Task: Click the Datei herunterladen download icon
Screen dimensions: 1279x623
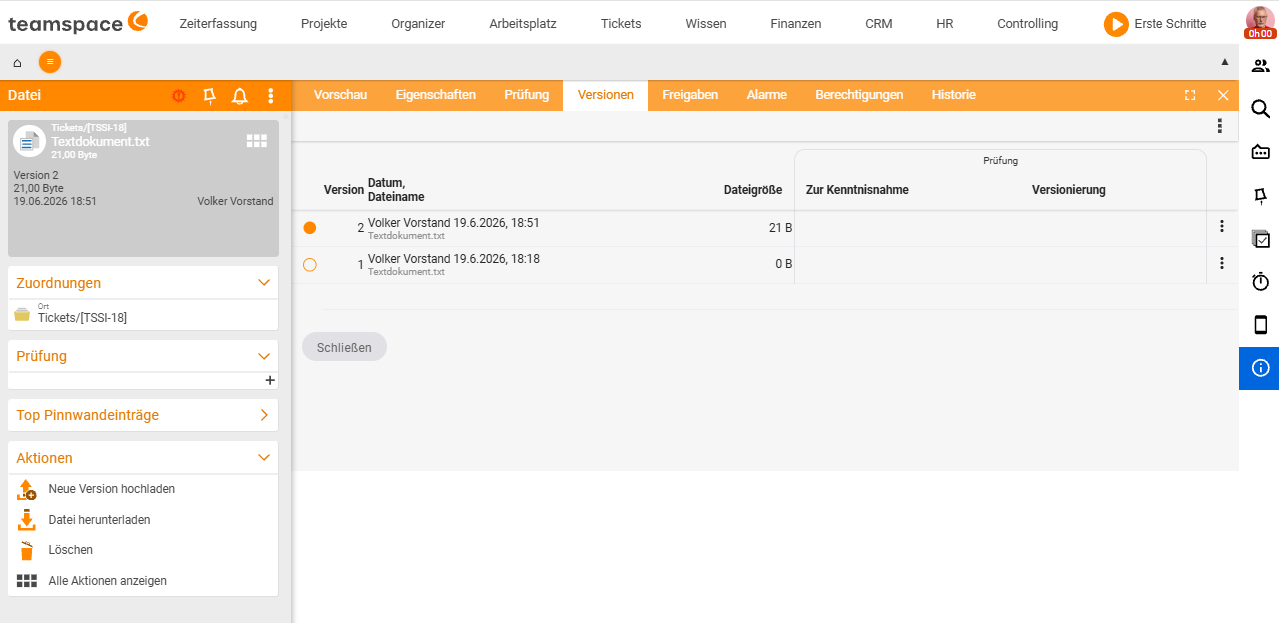Action: tap(27, 520)
